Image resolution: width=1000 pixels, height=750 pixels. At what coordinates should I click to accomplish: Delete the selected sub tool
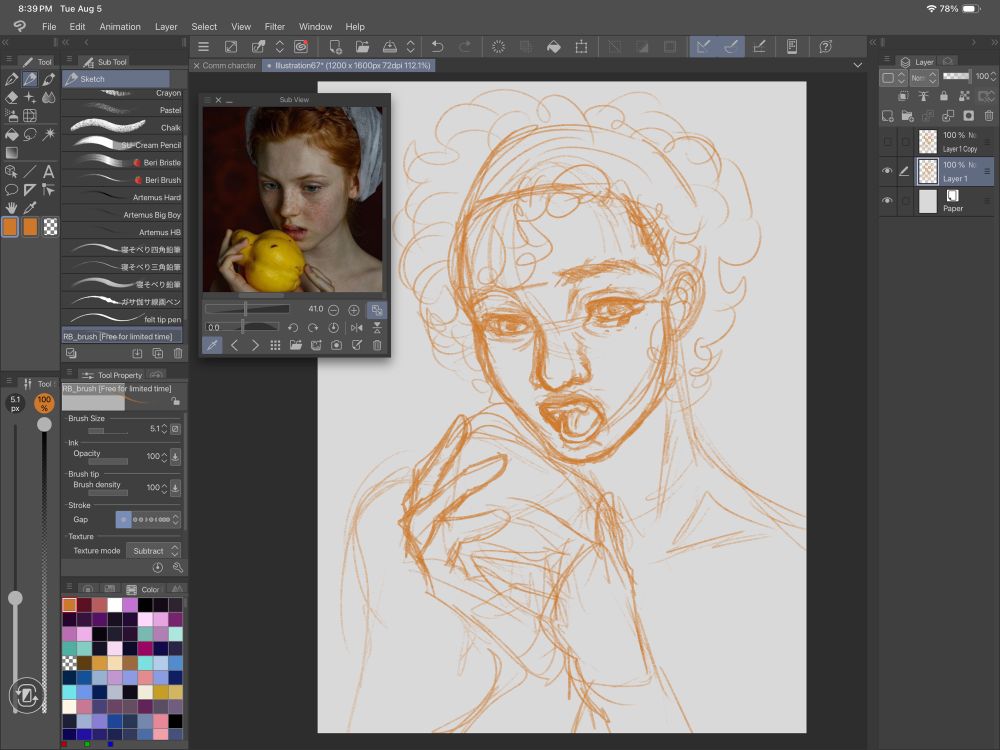coord(178,353)
